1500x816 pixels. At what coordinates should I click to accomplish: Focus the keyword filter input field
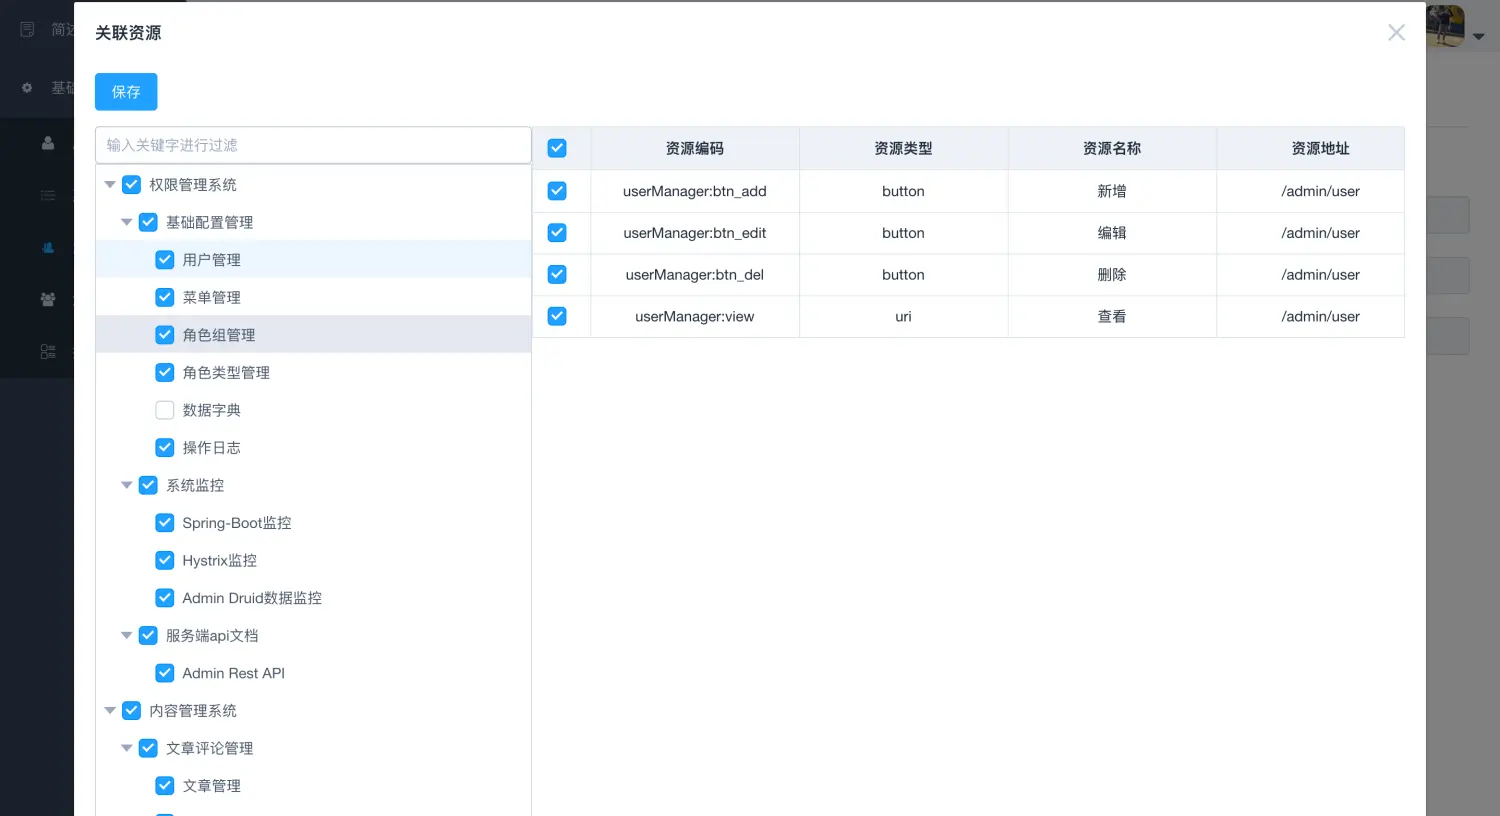[313, 145]
